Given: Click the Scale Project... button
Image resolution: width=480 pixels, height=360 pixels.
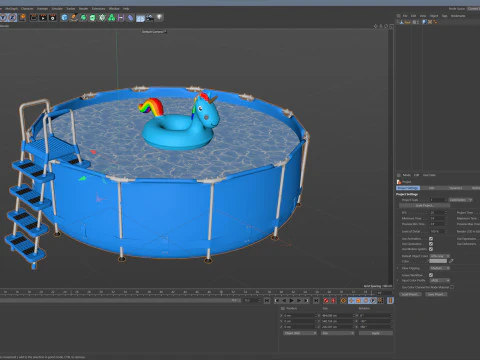Looking at the screenshot, I should pyautogui.click(x=424, y=205).
